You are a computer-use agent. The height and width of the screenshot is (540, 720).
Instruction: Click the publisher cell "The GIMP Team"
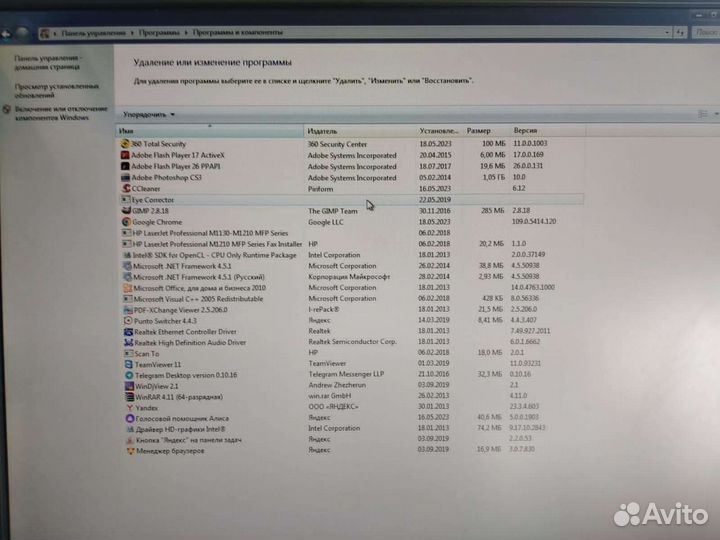tap(333, 211)
